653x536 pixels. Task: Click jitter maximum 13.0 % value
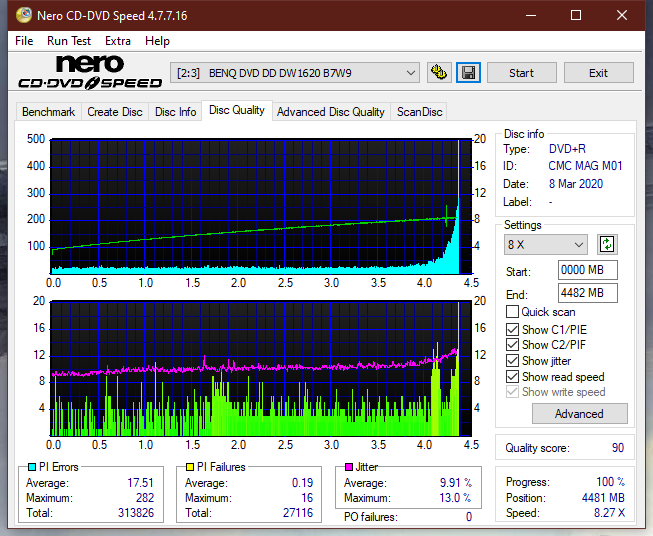(x=456, y=498)
